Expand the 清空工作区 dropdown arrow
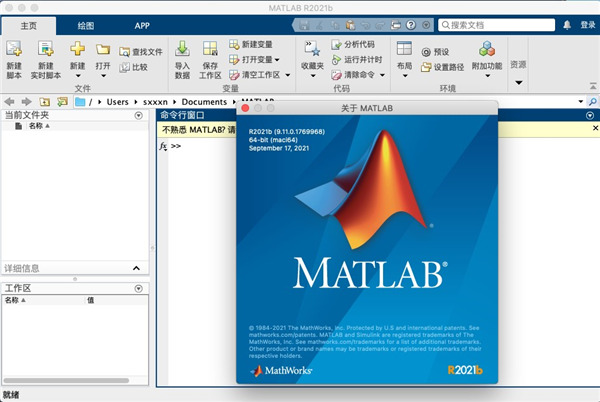The height and width of the screenshot is (402, 600). tap(287, 75)
